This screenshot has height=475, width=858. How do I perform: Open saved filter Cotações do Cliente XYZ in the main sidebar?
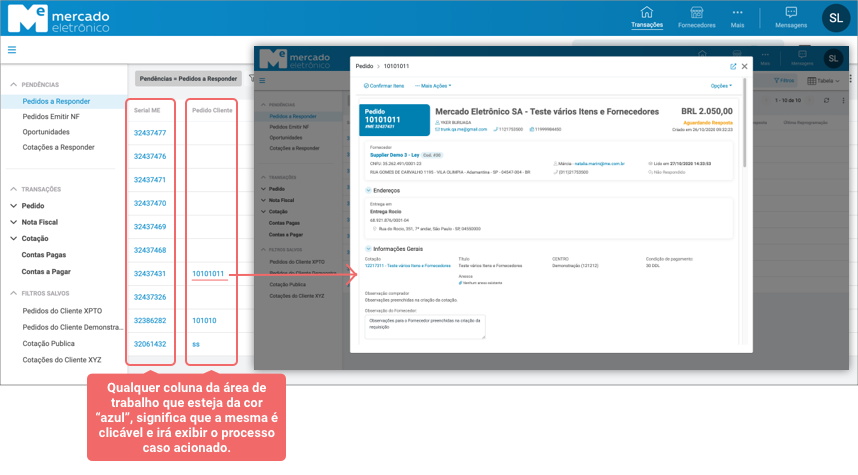pyautogui.click(x=62, y=360)
